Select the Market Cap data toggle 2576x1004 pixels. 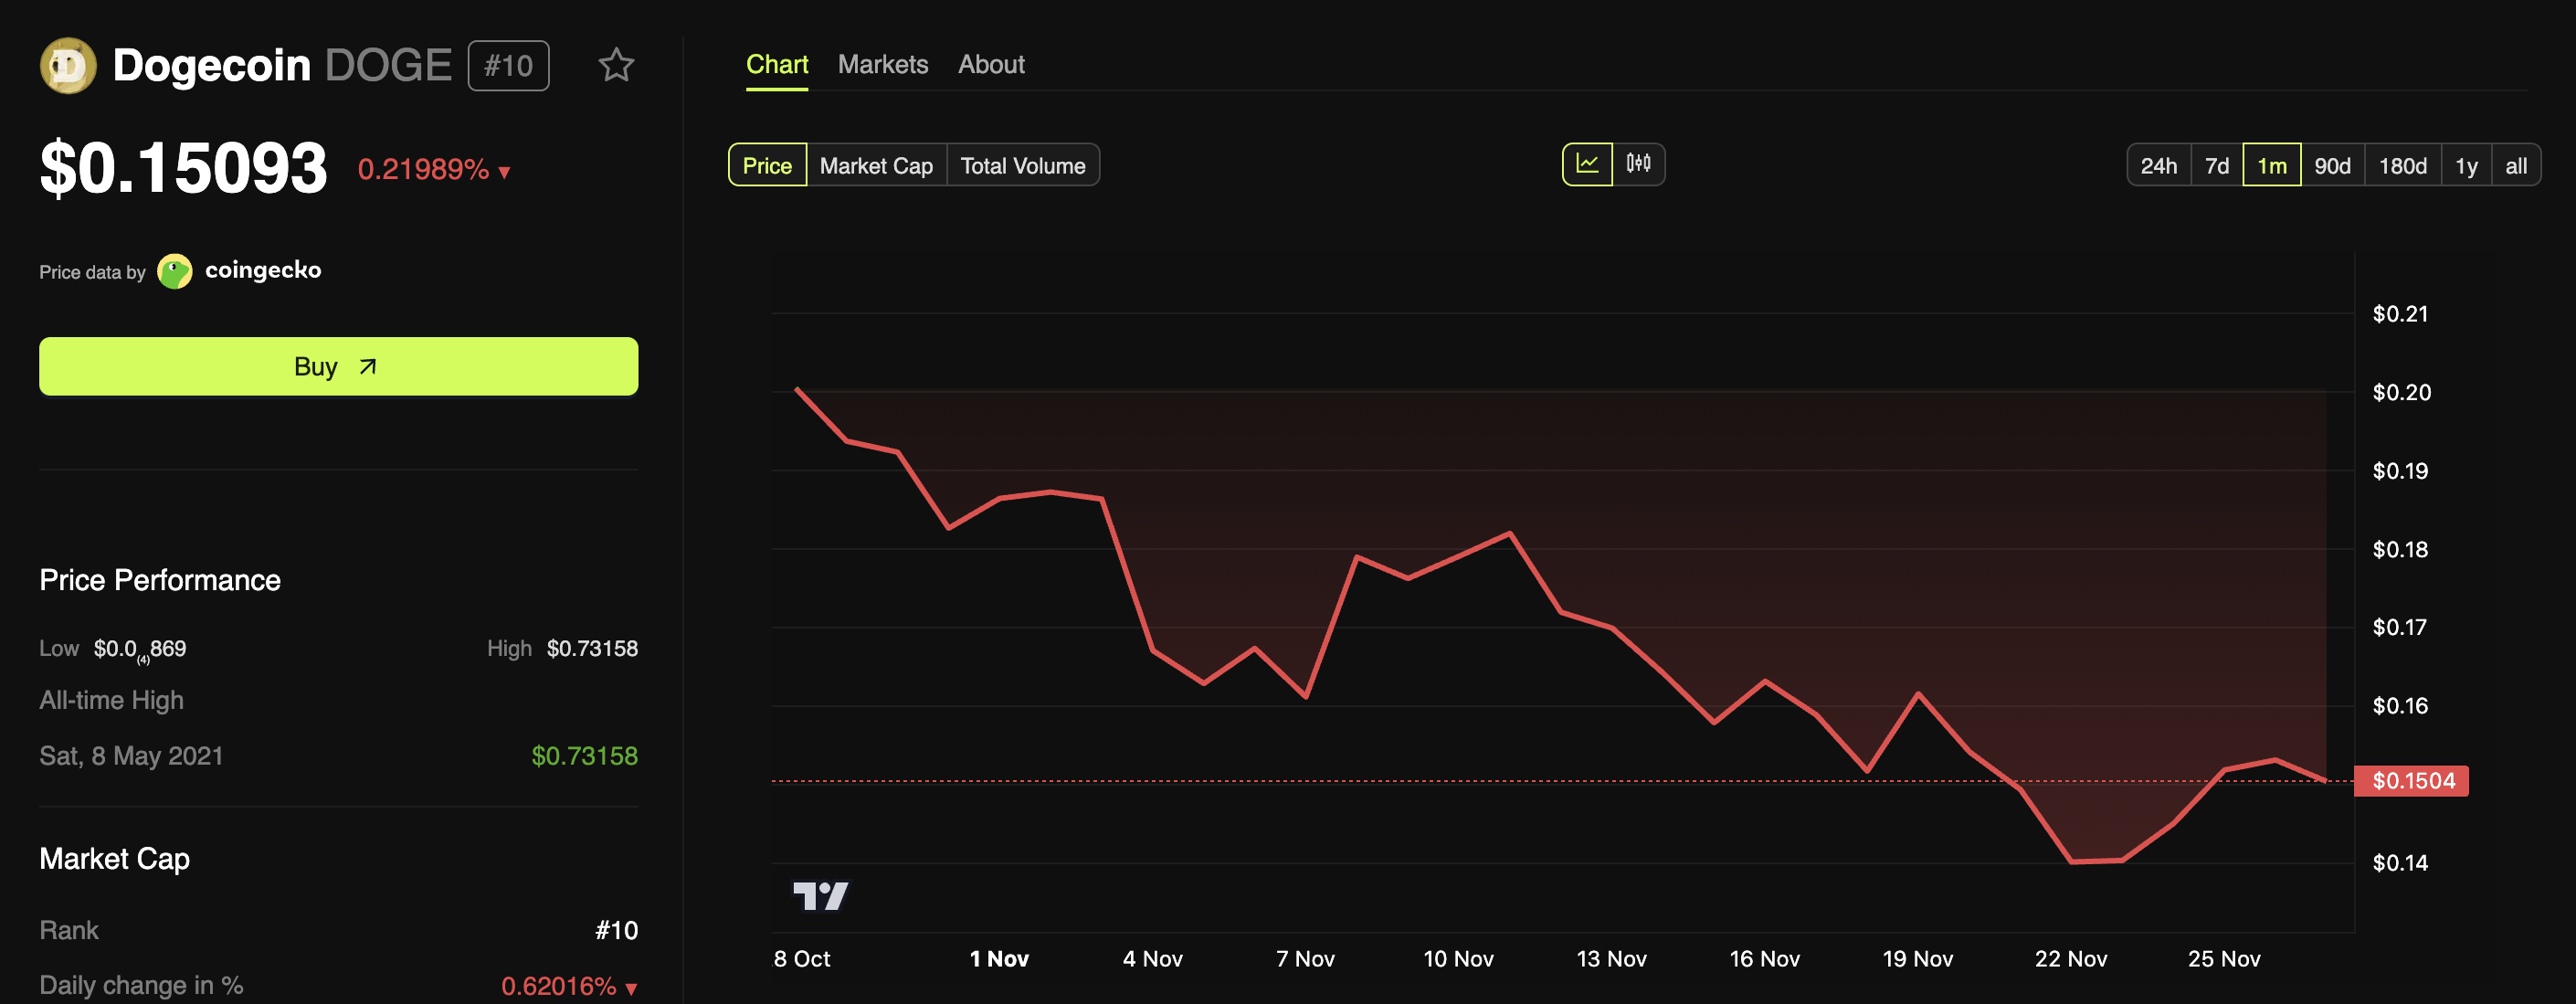(x=876, y=166)
